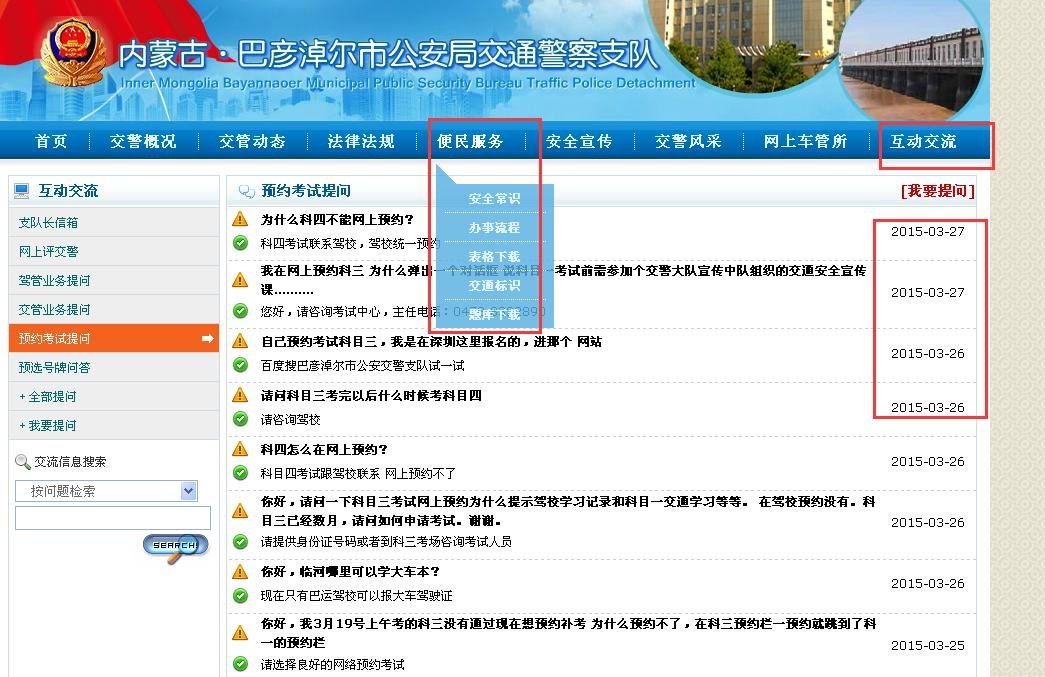Image resolution: width=1045 pixels, height=677 pixels.
Task: Open the 网上车管所 menu
Action: (x=804, y=141)
